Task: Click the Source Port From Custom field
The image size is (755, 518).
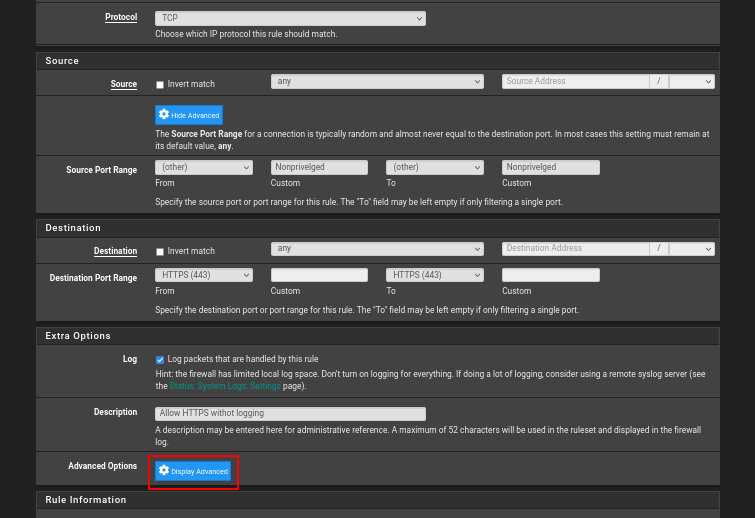Action: tap(319, 167)
